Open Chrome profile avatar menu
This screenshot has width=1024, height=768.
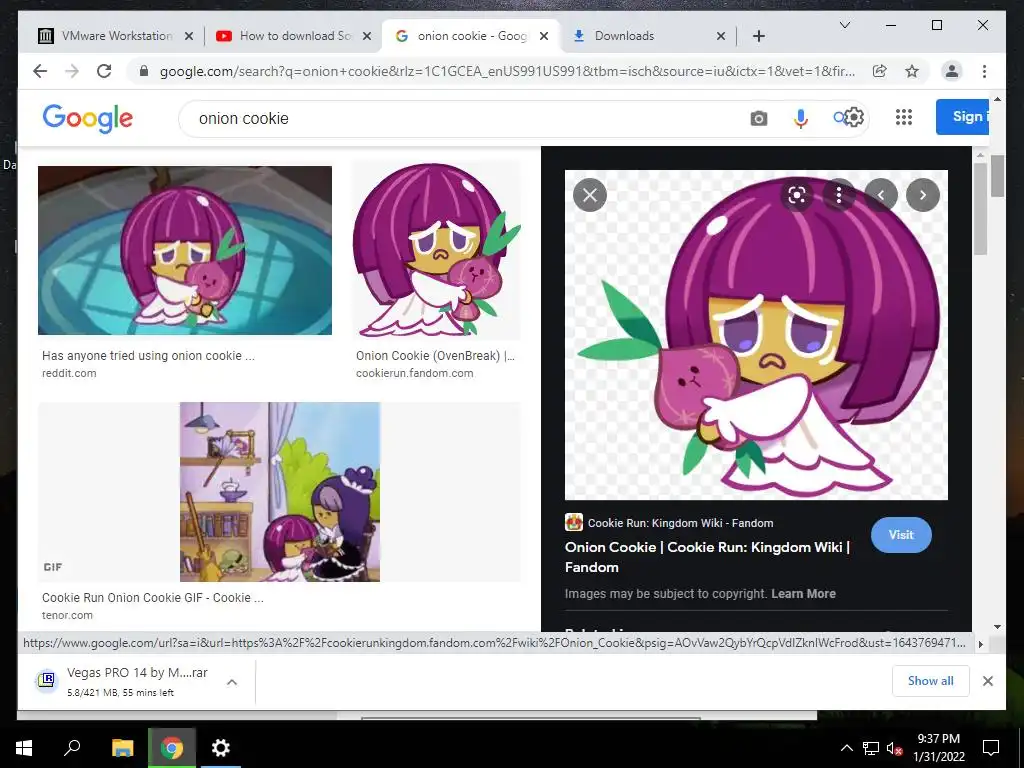click(952, 71)
